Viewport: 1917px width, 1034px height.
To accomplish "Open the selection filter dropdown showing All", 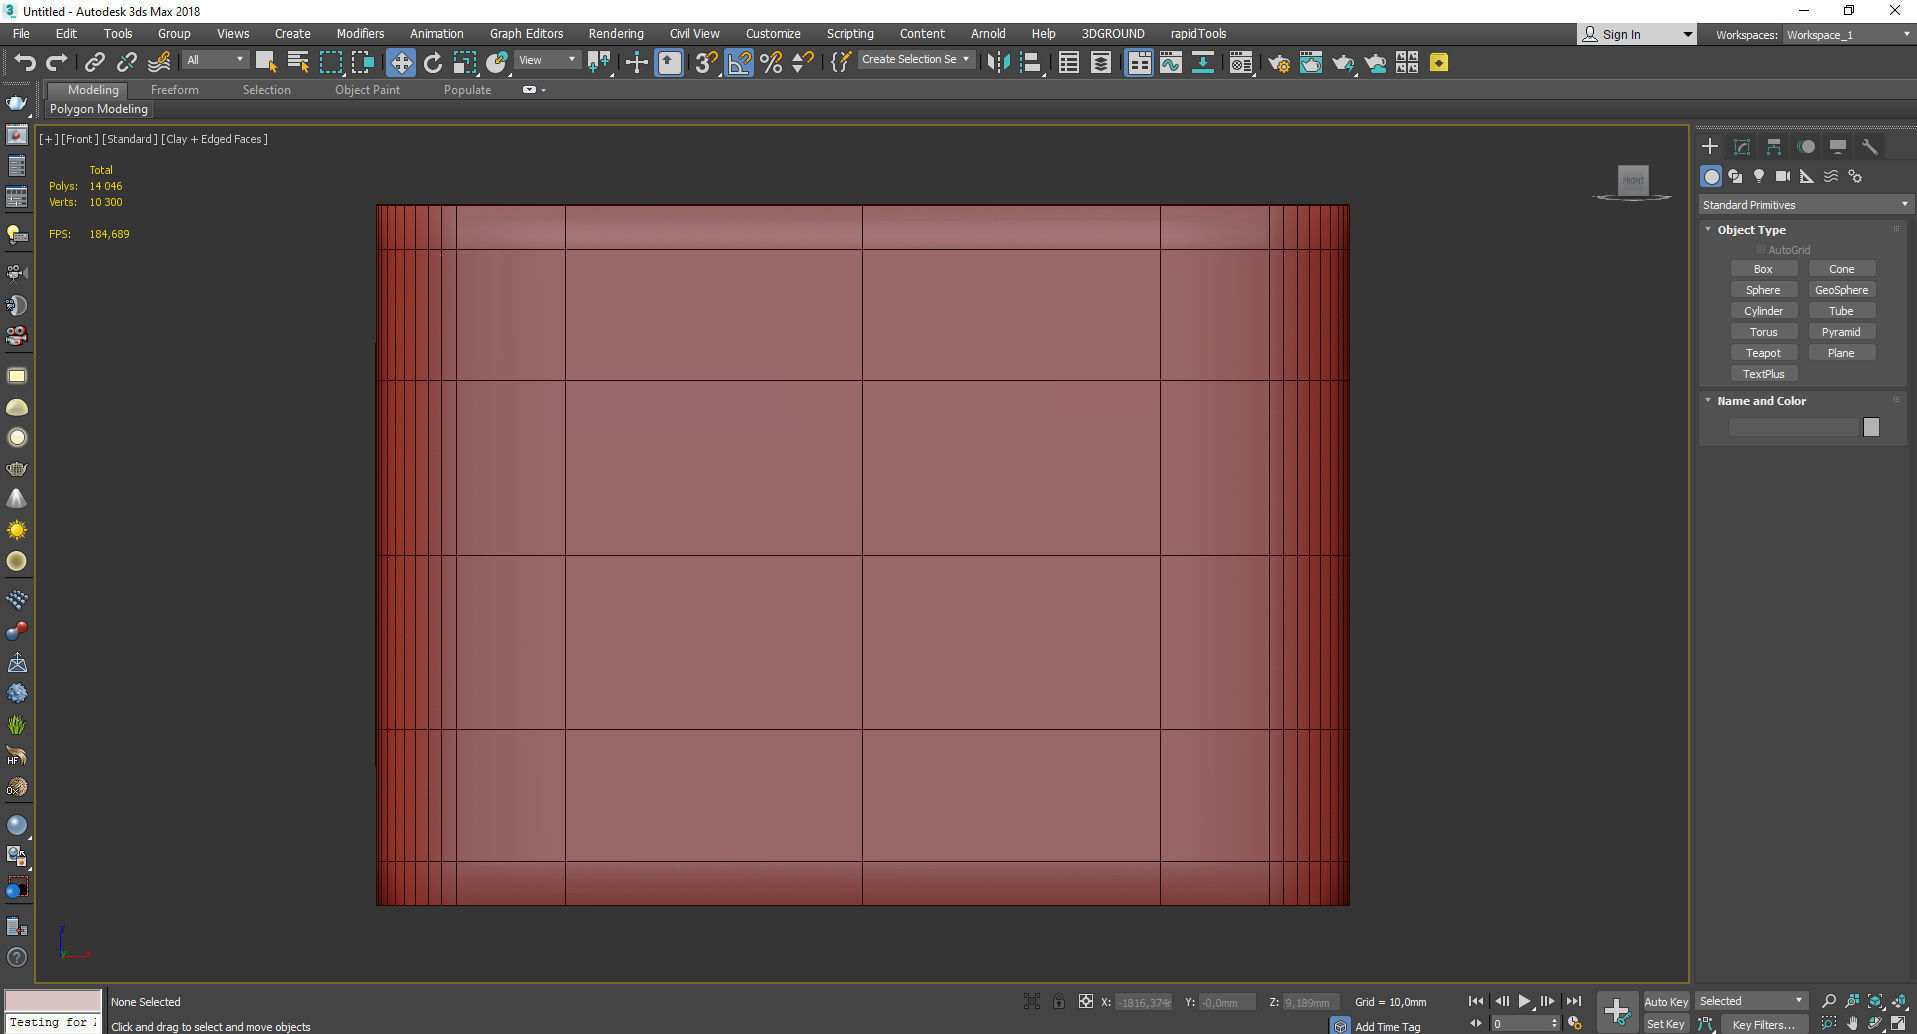I will coord(215,60).
